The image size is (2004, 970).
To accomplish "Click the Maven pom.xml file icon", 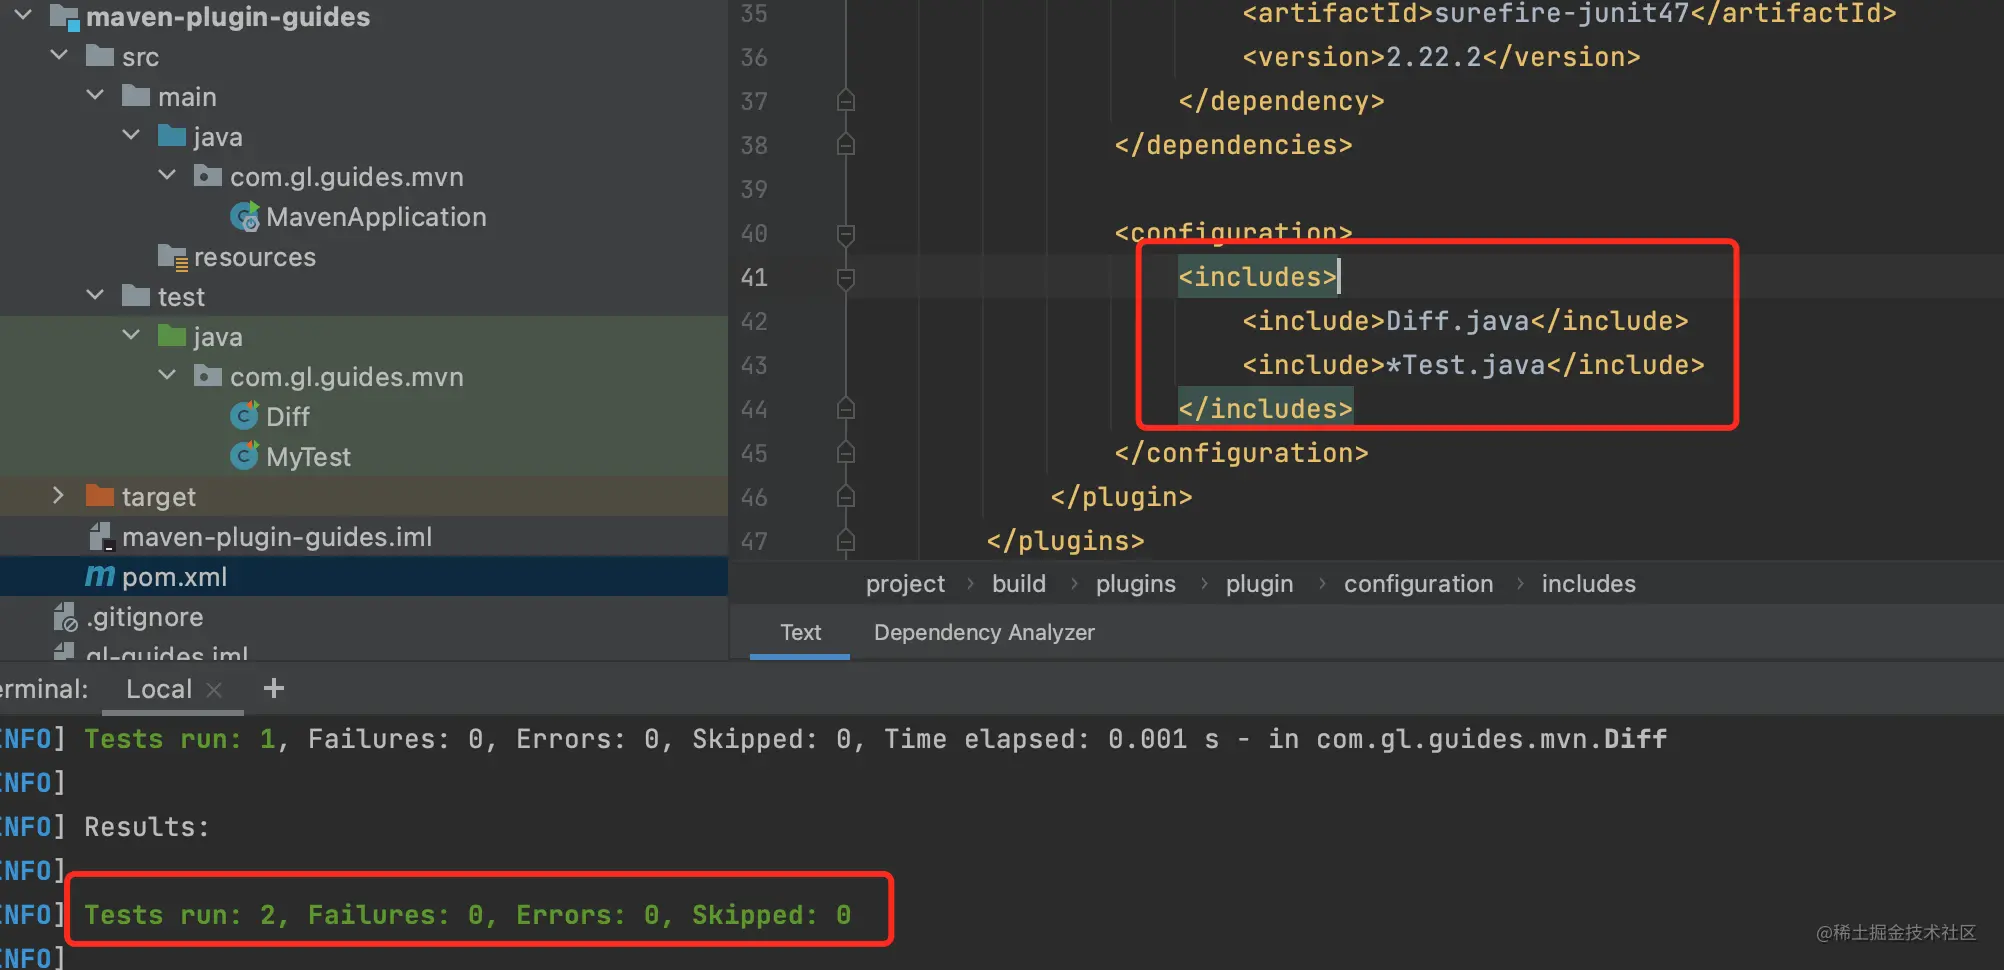I will coord(100,576).
